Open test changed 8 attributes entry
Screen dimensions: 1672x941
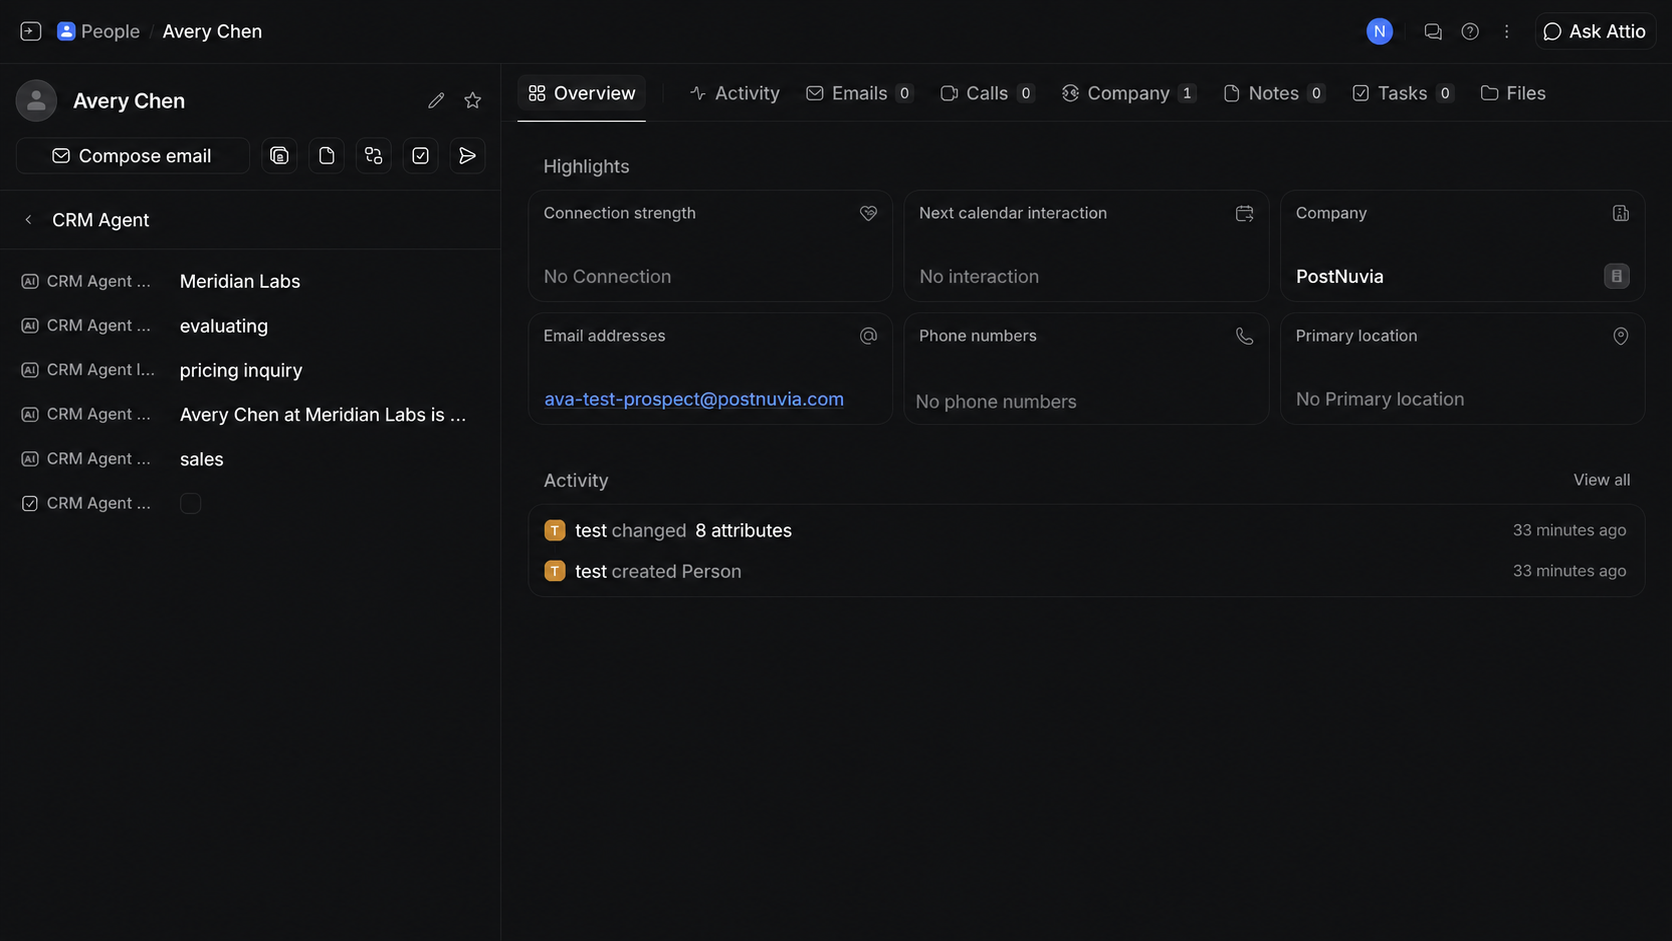point(1086,530)
